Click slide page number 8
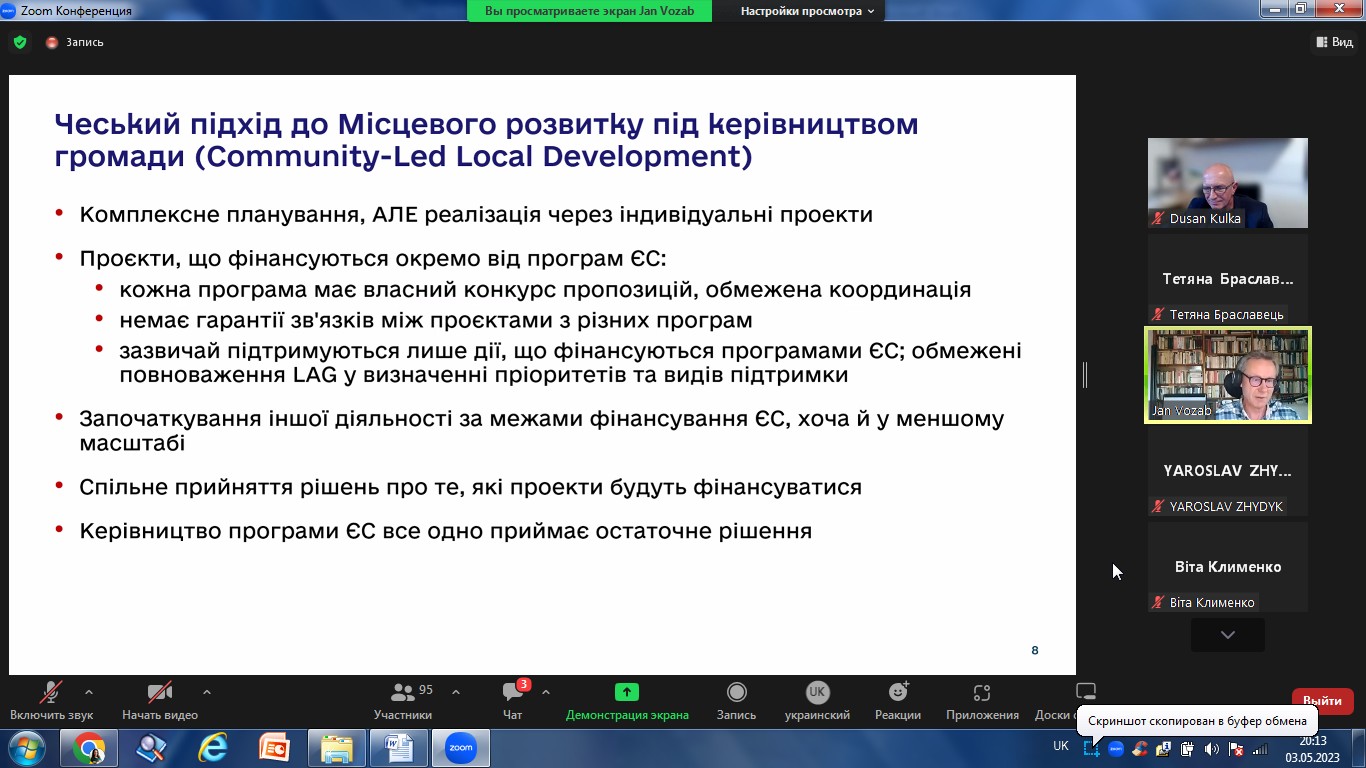 [1035, 650]
